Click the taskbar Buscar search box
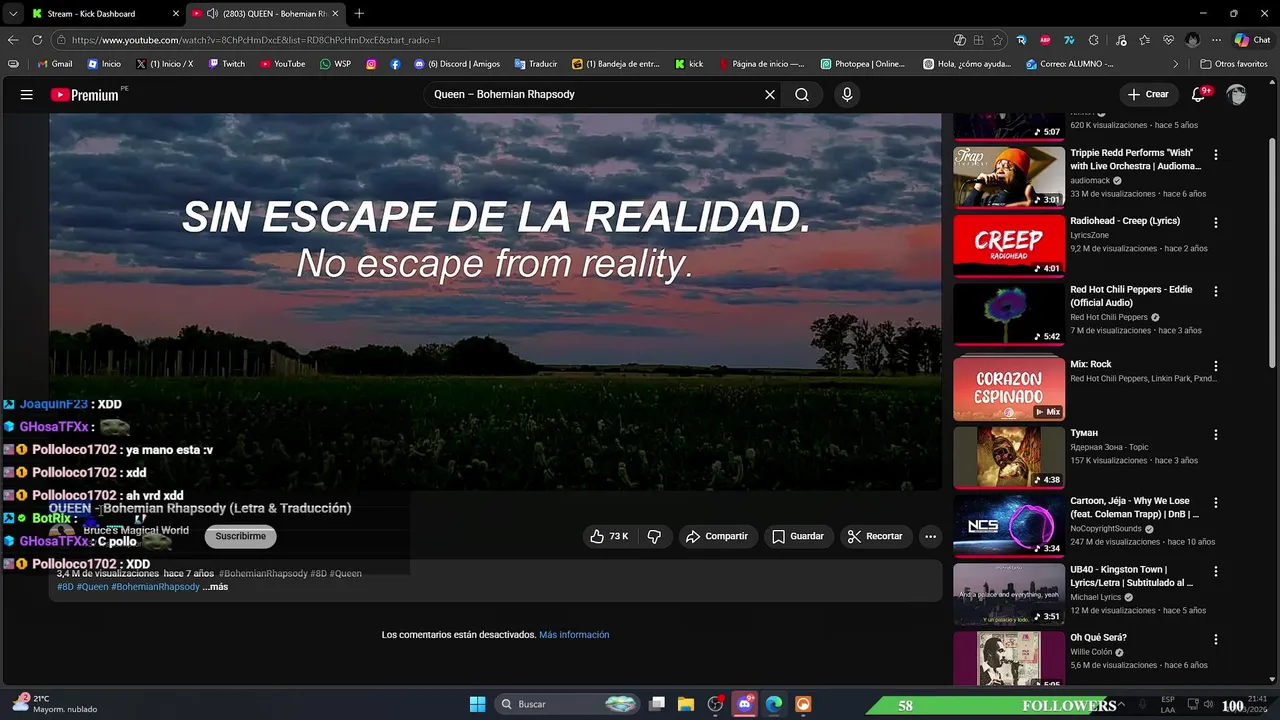 [567, 704]
